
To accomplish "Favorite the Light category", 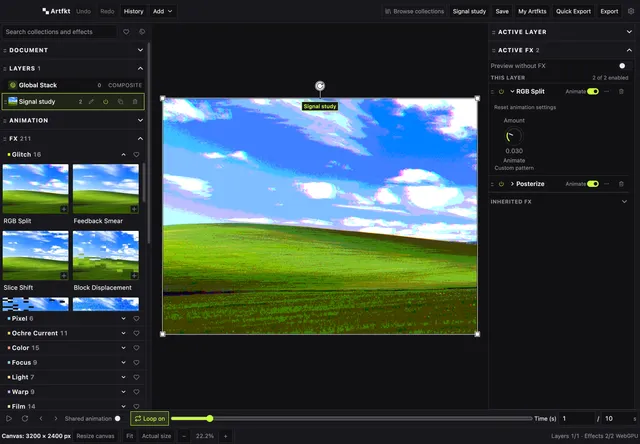I will (136, 377).
